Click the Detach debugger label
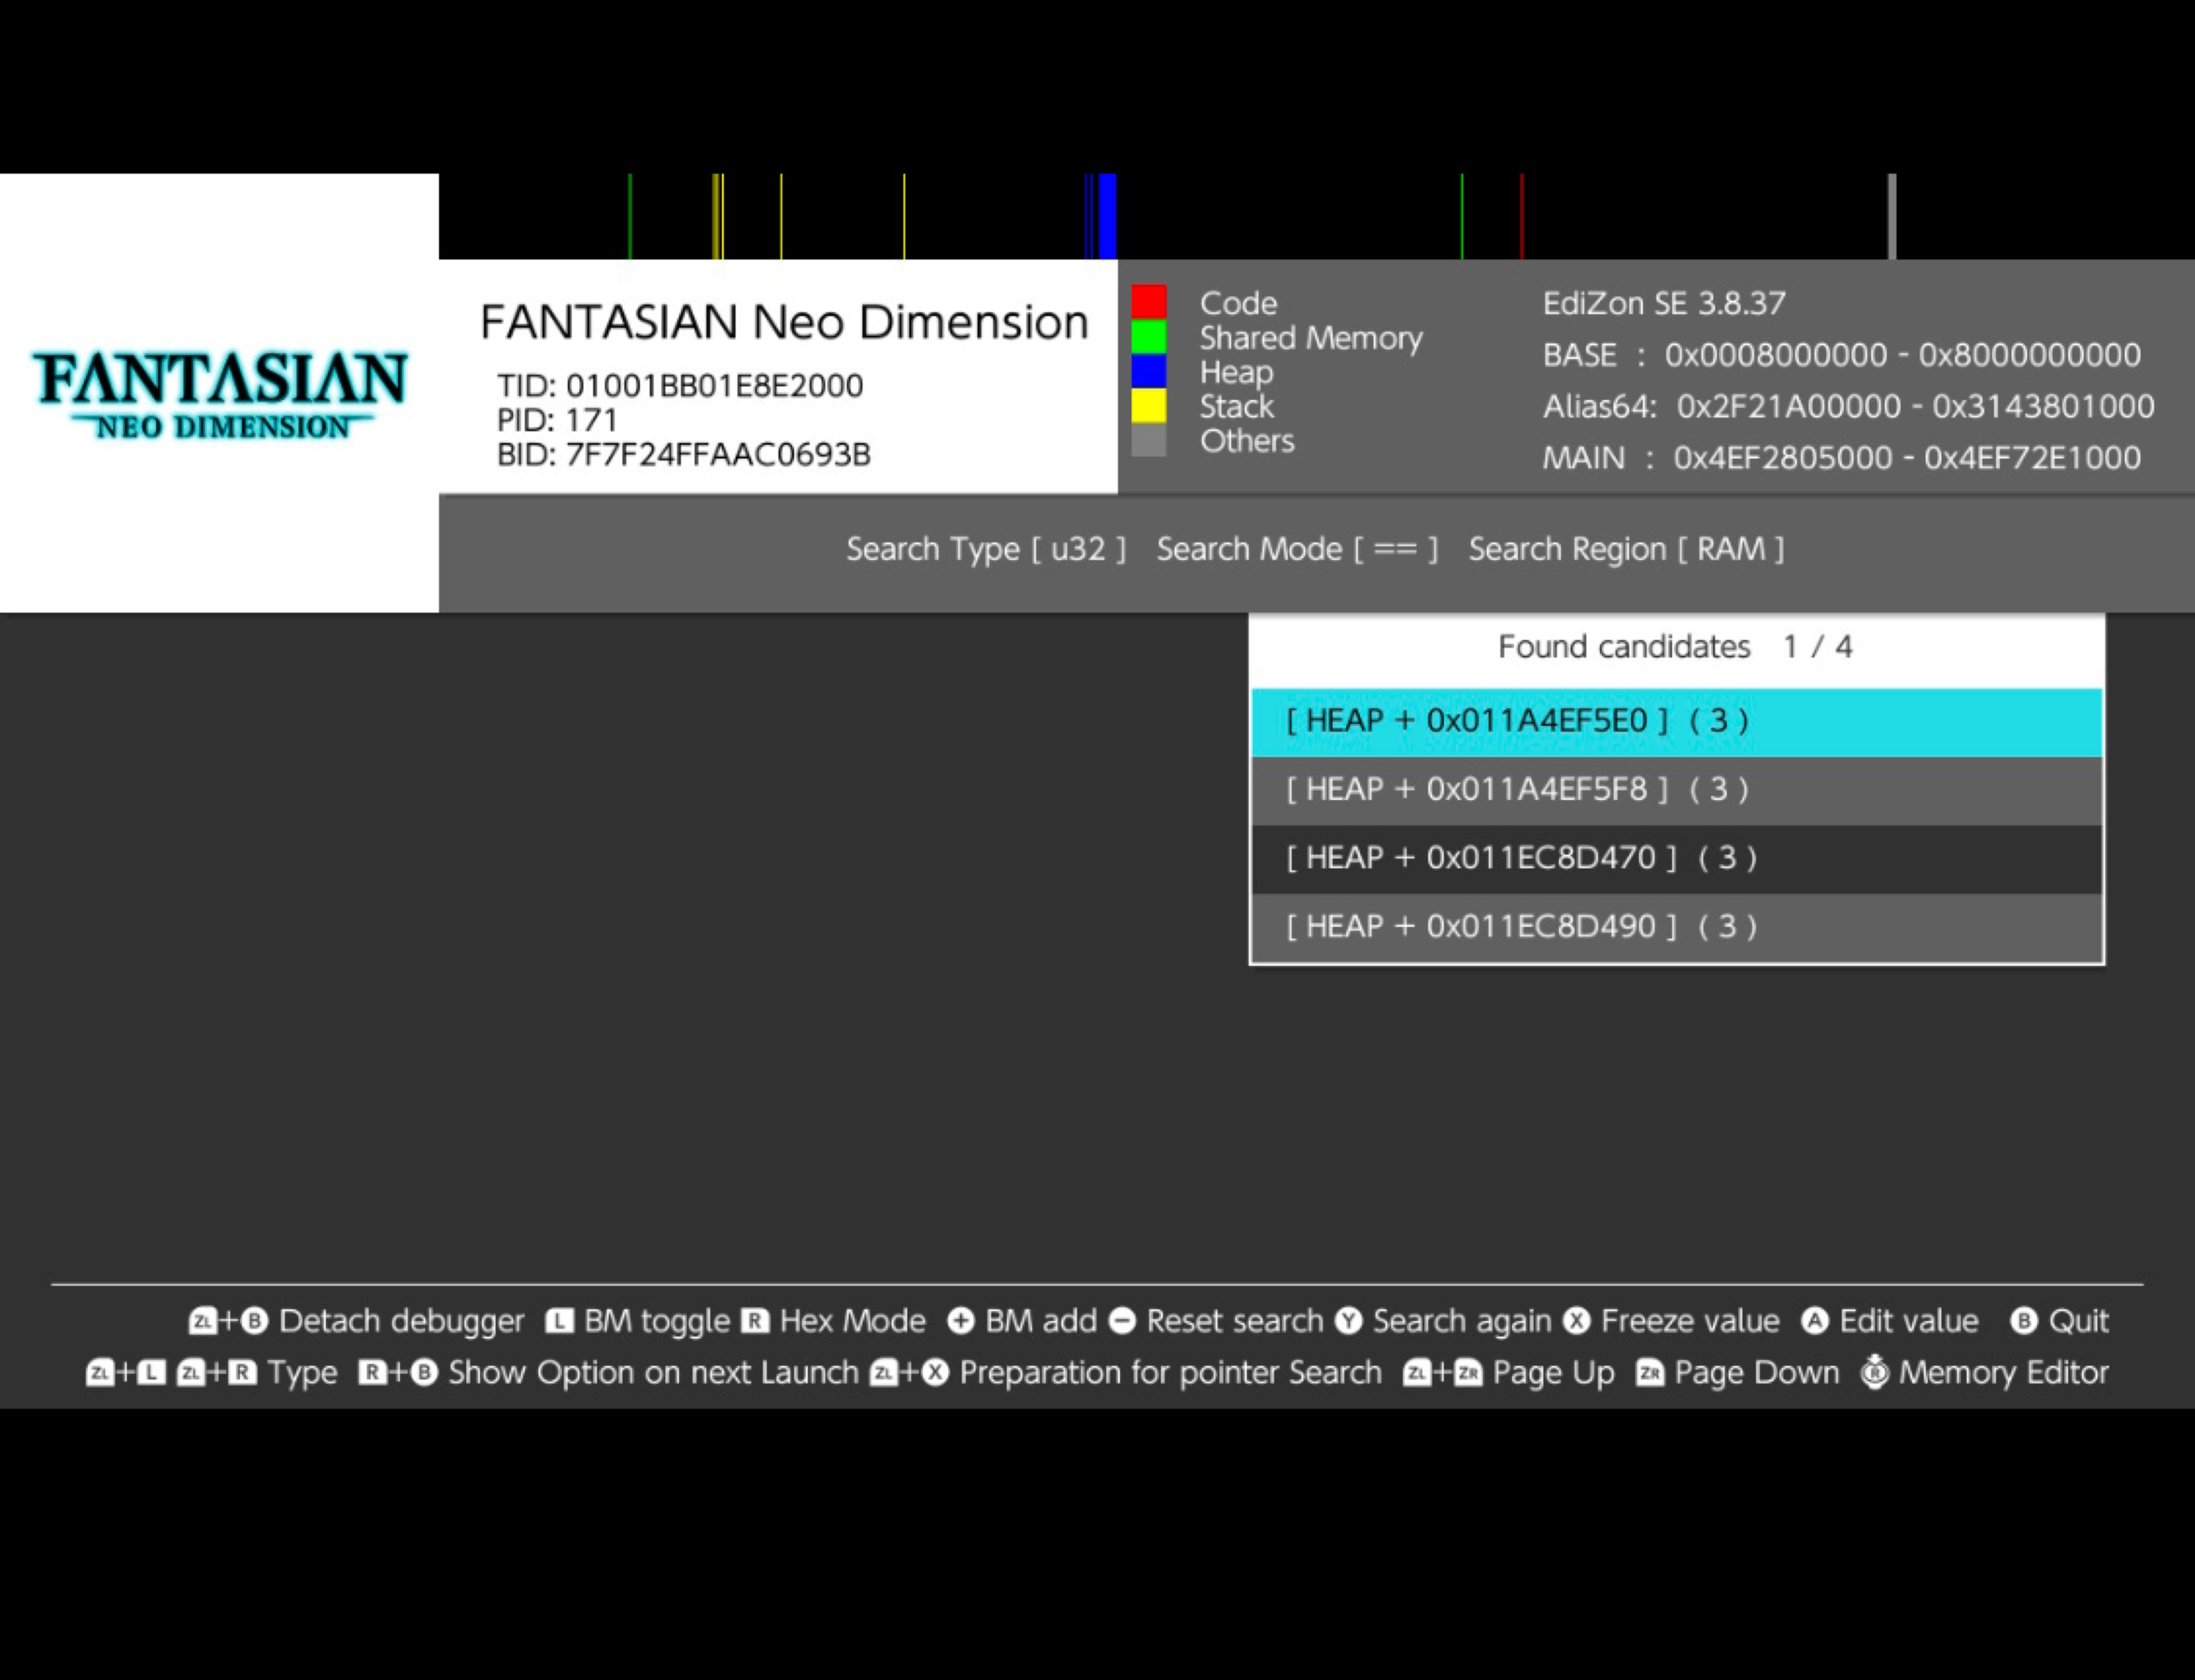The image size is (2195, 1680). [x=401, y=1322]
